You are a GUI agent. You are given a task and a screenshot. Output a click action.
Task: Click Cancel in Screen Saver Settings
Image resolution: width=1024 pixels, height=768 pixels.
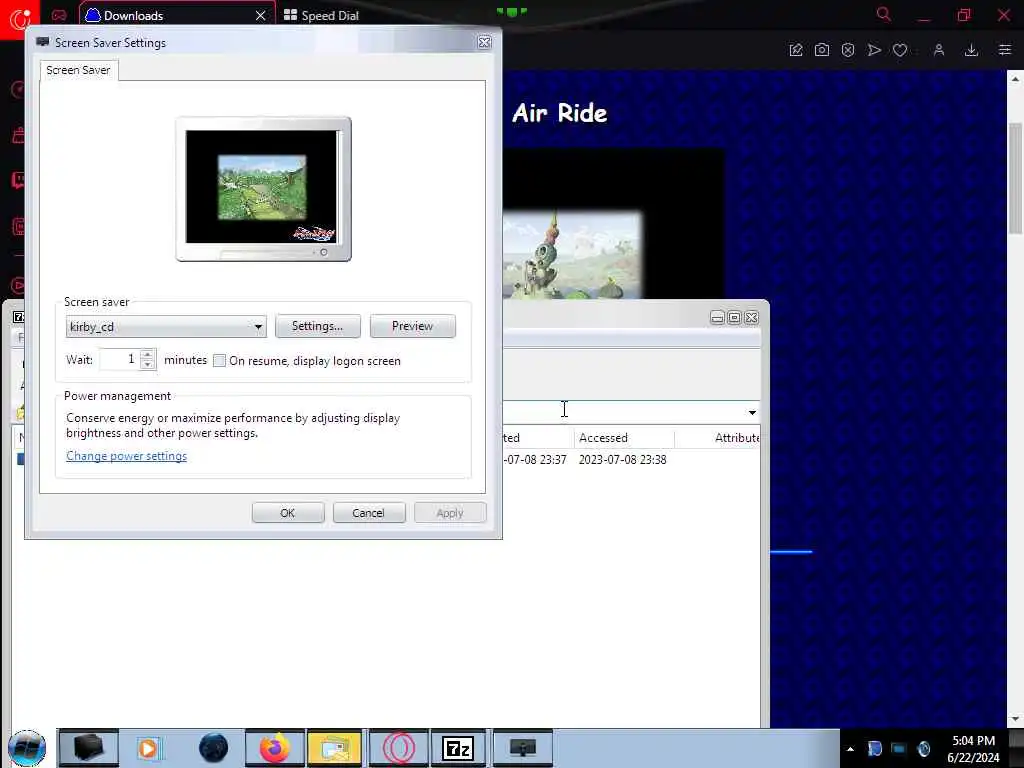pos(368,513)
